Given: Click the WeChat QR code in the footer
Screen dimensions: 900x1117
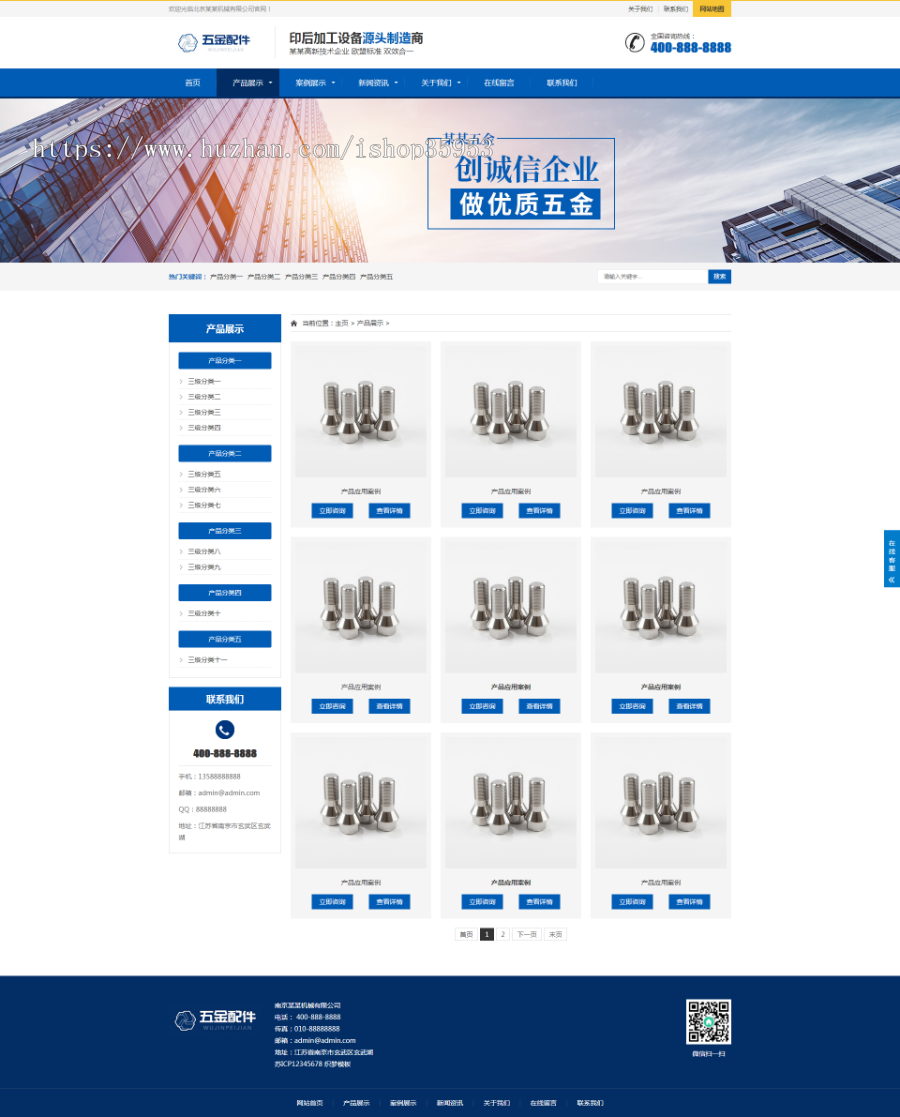Looking at the screenshot, I should [708, 1021].
